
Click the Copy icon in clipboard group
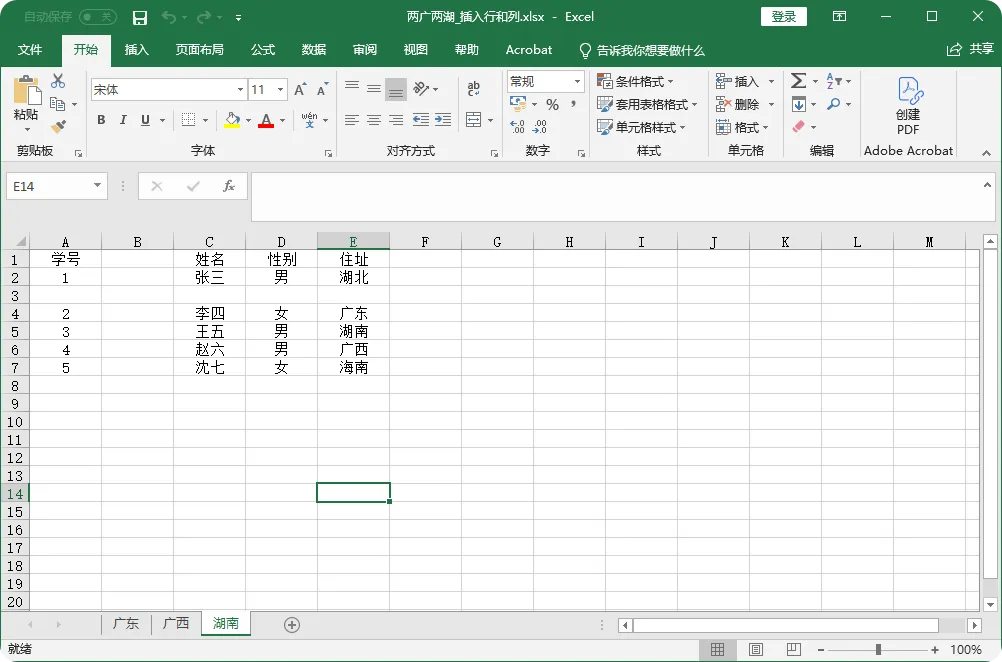point(58,104)
